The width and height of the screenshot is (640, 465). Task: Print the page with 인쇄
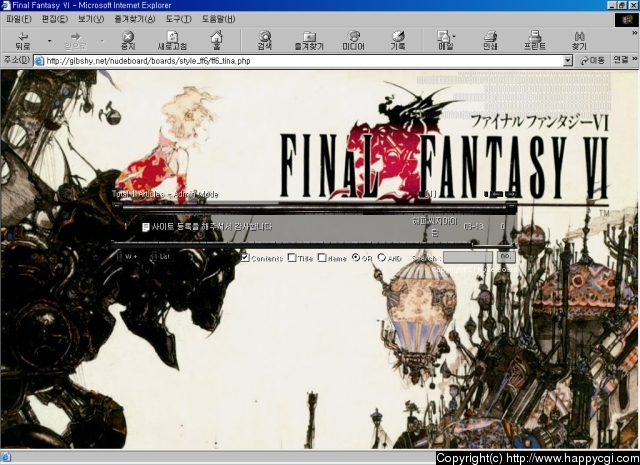pos(490,41)
